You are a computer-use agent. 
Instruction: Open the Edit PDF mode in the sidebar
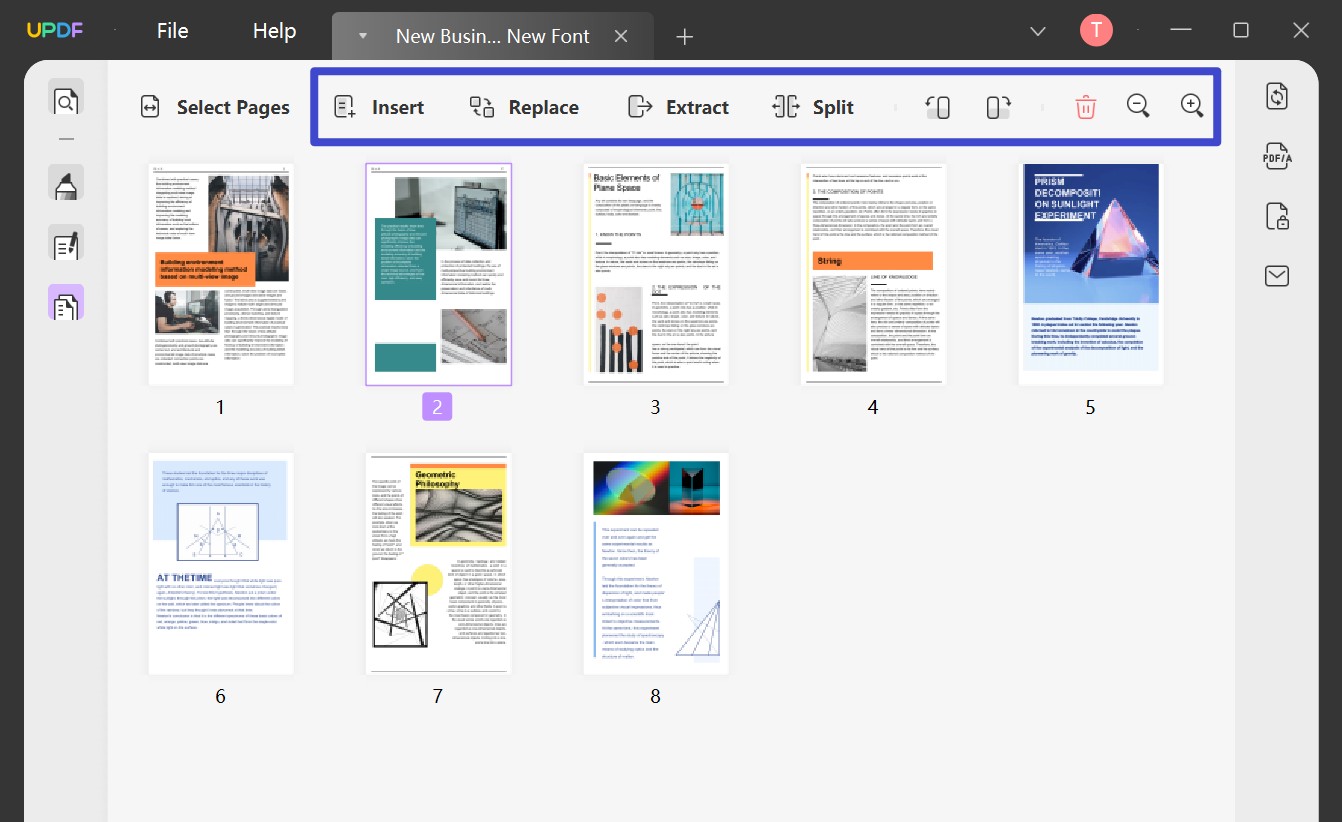[66, 244]
